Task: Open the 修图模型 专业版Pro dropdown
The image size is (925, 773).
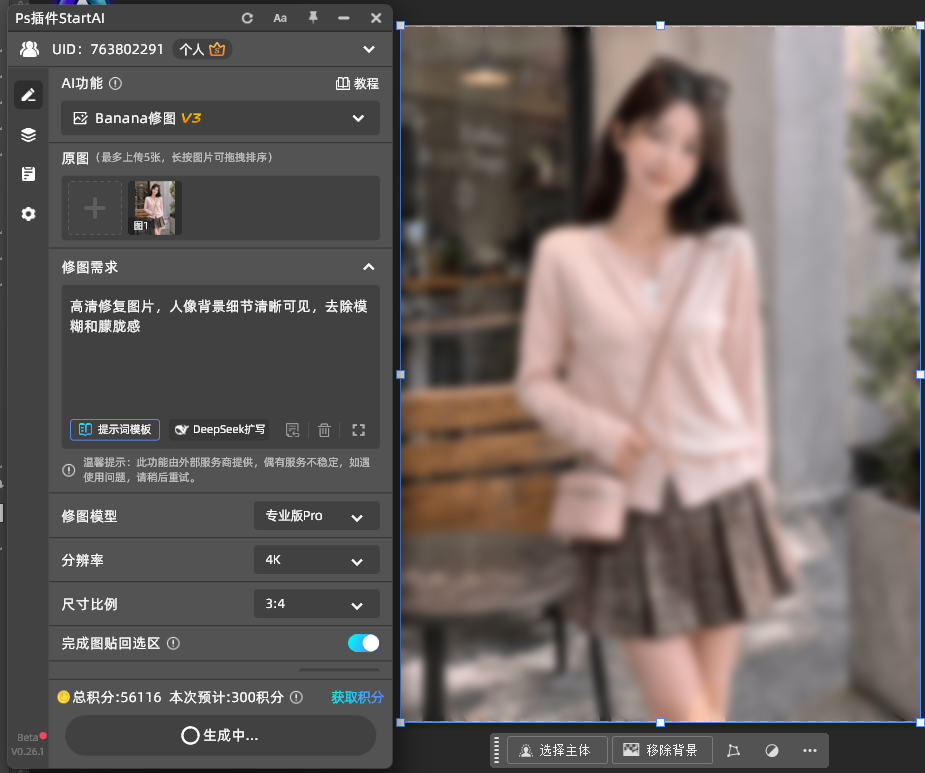Action: (x=317, y=516)
